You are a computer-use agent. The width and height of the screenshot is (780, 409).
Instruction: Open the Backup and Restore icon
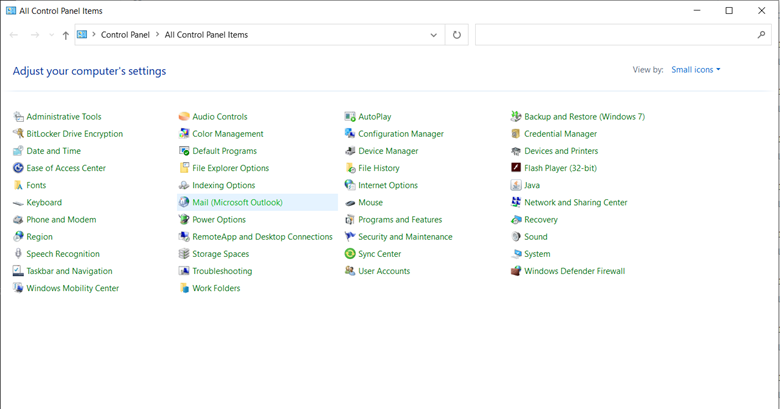516,117
